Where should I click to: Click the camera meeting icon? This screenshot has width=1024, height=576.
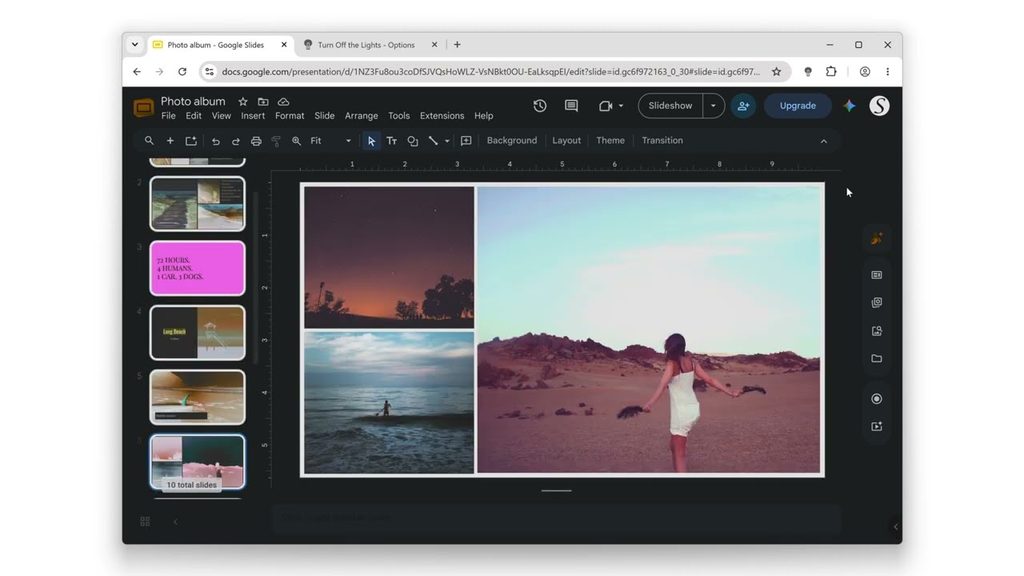point(605,106)
